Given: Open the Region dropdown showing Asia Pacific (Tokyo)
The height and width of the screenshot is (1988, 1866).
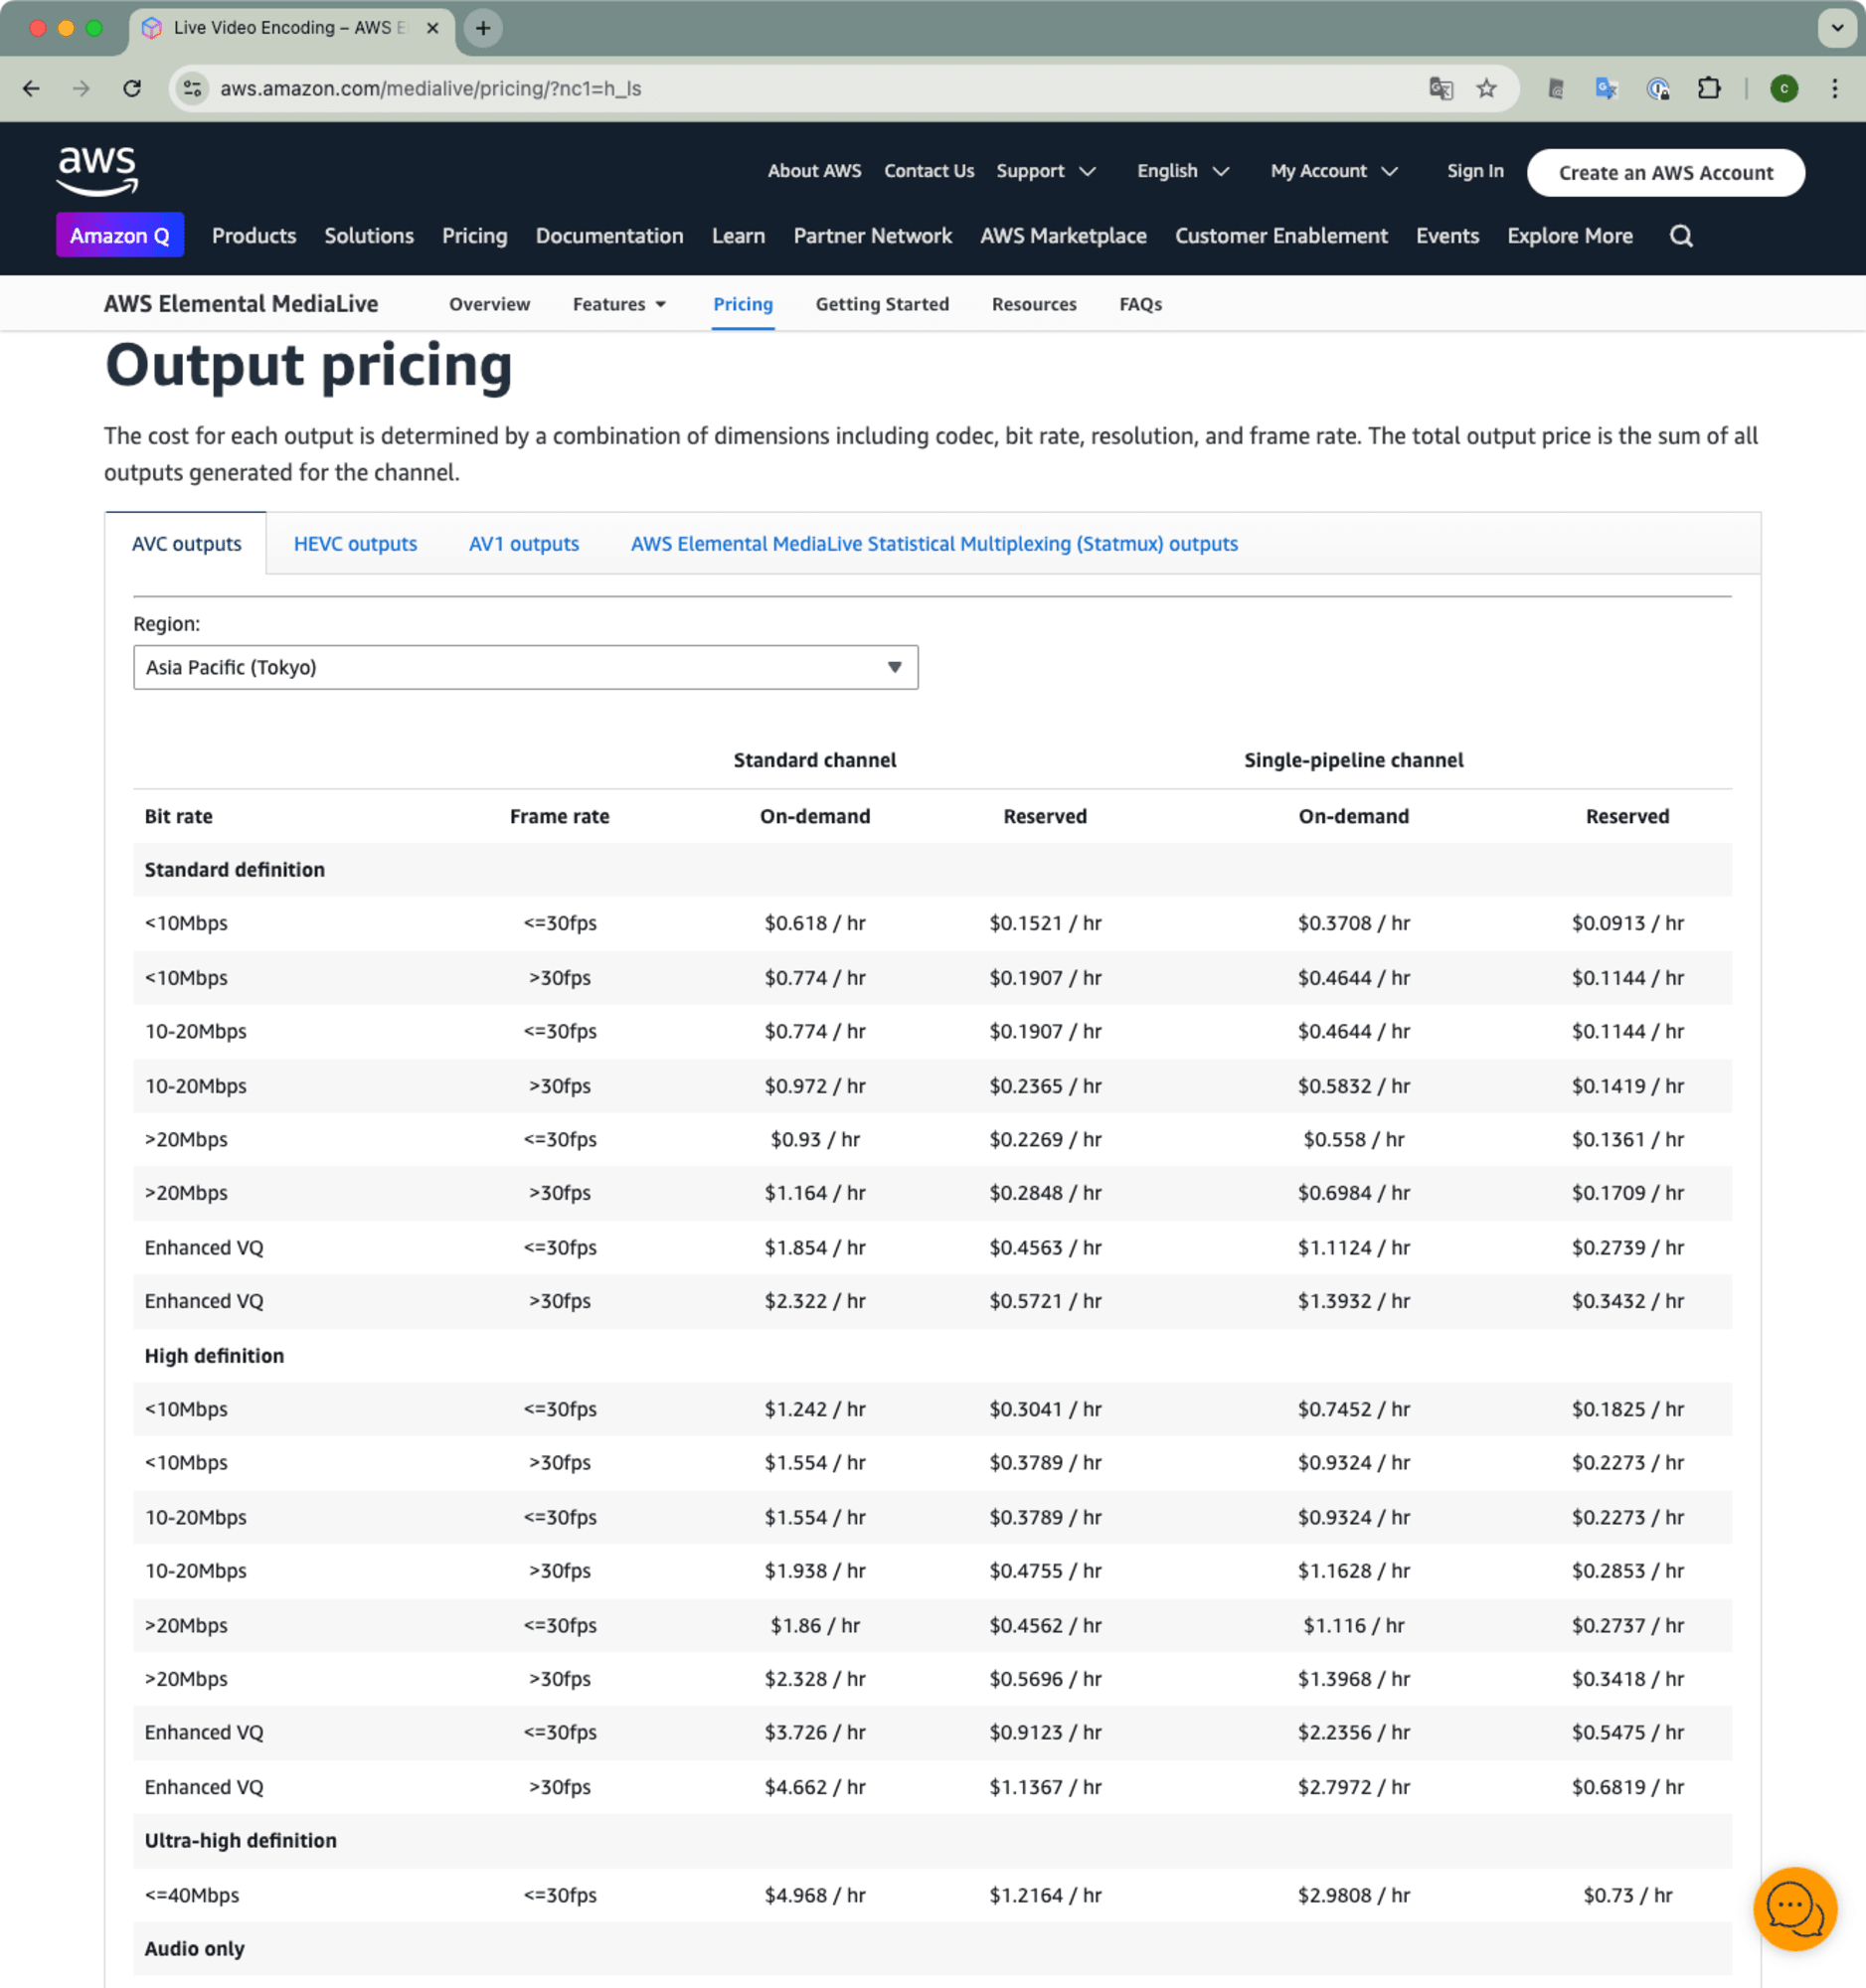Looking at the screenshot, I should tap(525, 667).
